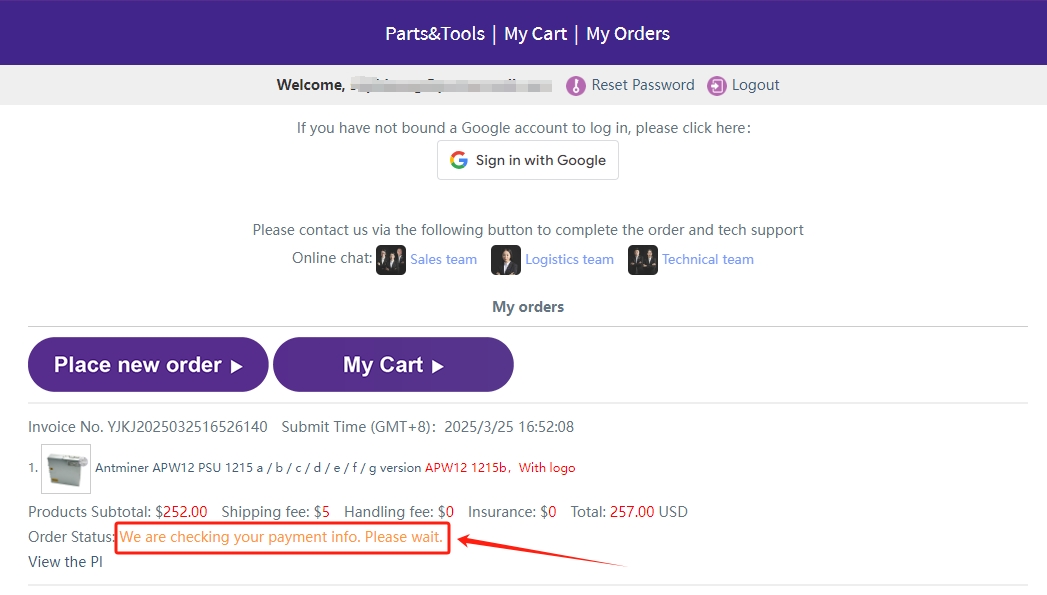Open Technical team chat avatar

click(x=643, y=260)
